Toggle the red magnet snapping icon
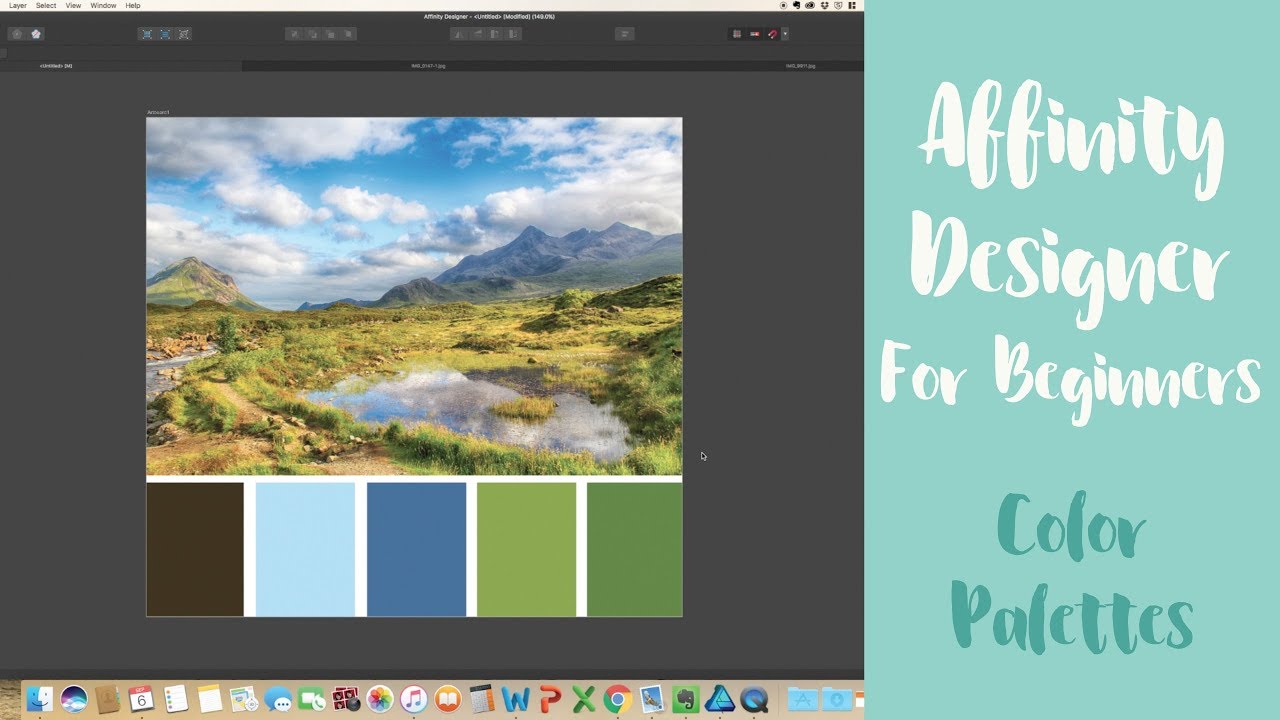The image size is (1280, 720). pos(772,34)
